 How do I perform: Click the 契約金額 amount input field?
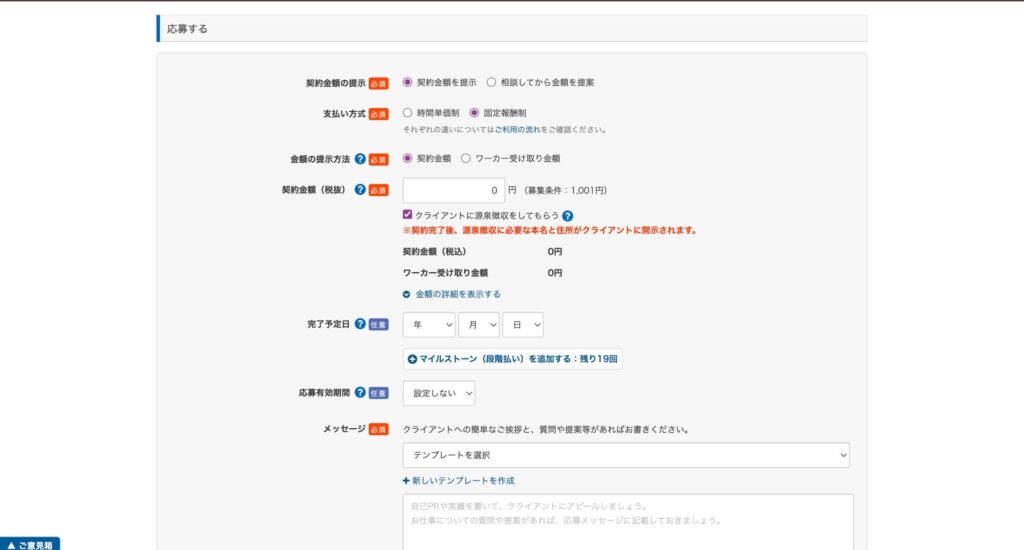(x=453, y=190)
